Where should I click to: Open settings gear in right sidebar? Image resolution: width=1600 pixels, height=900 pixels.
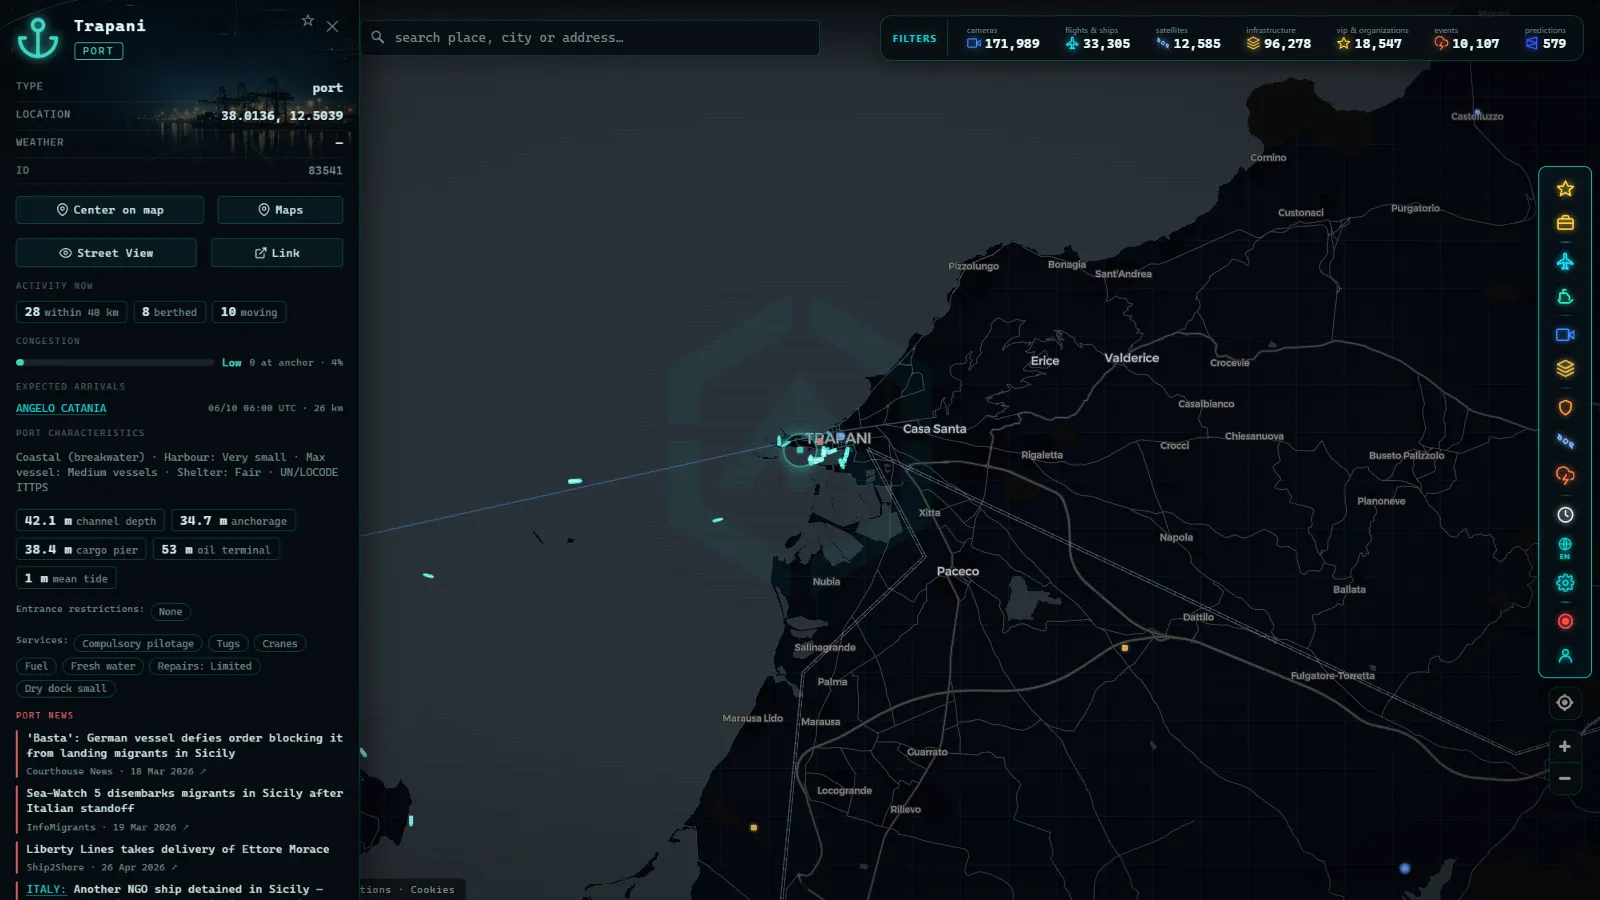(1565, 583)
